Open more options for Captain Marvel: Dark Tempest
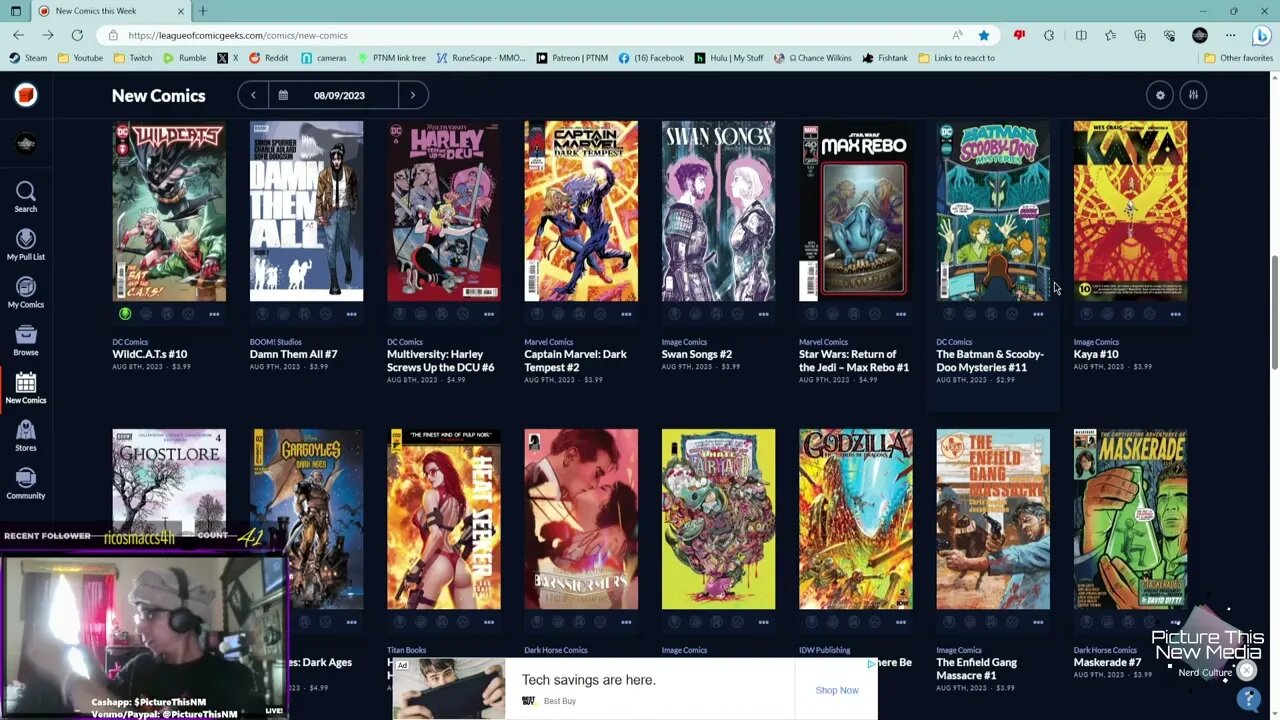 point(626,314)
